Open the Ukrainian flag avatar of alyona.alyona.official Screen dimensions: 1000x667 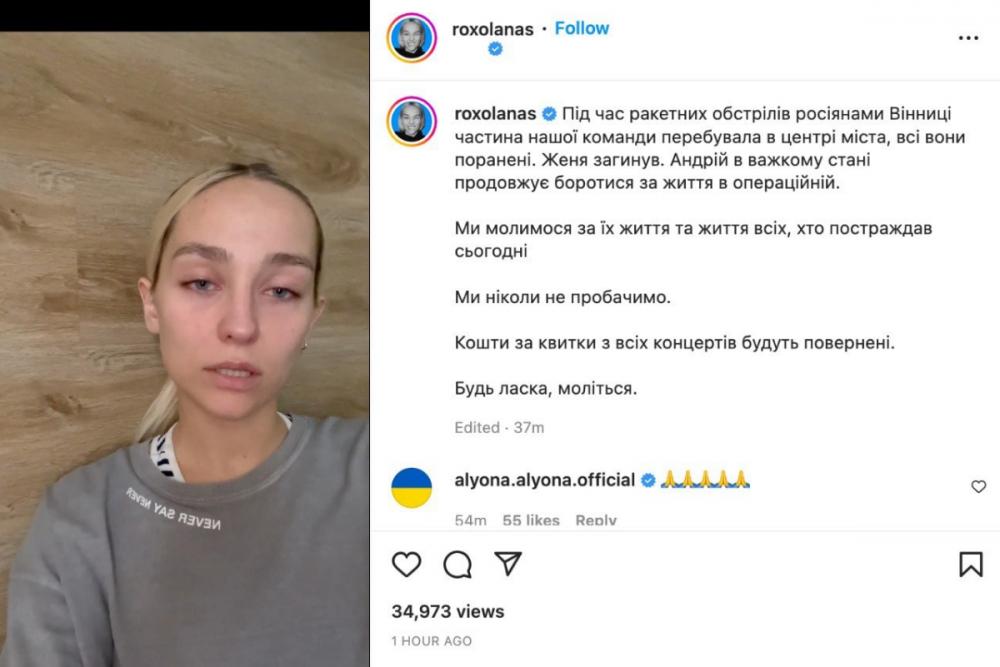point(411,488)
